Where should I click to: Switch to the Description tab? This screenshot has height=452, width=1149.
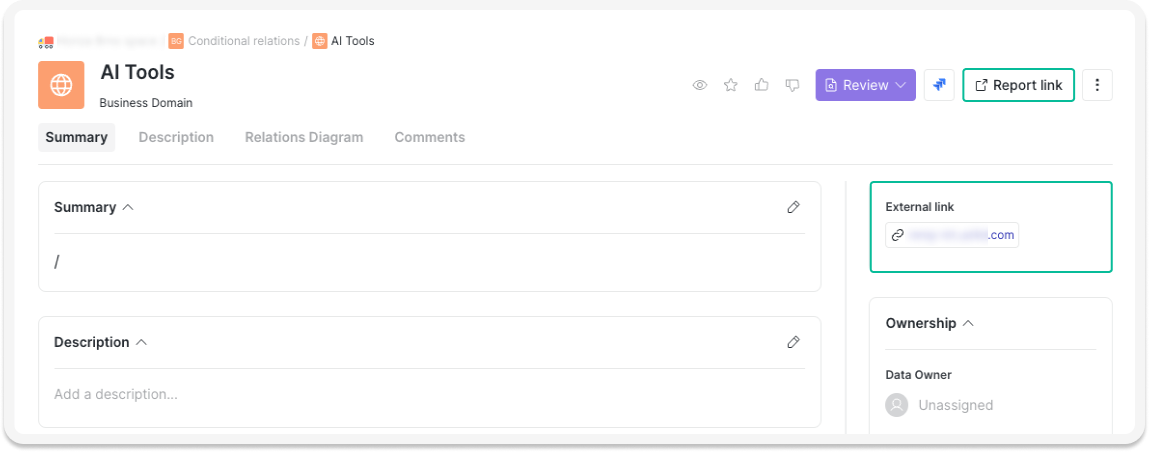coord(176,138)
